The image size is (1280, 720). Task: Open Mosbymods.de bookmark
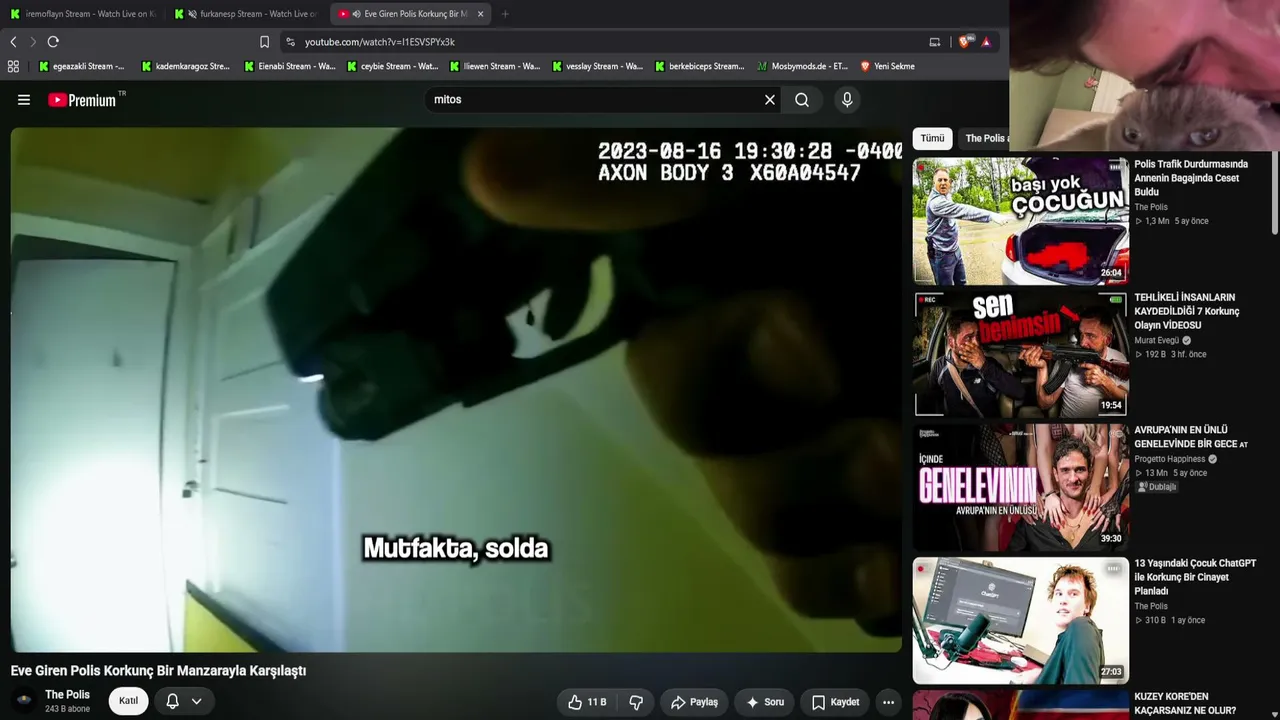click(x=803, y=66)
